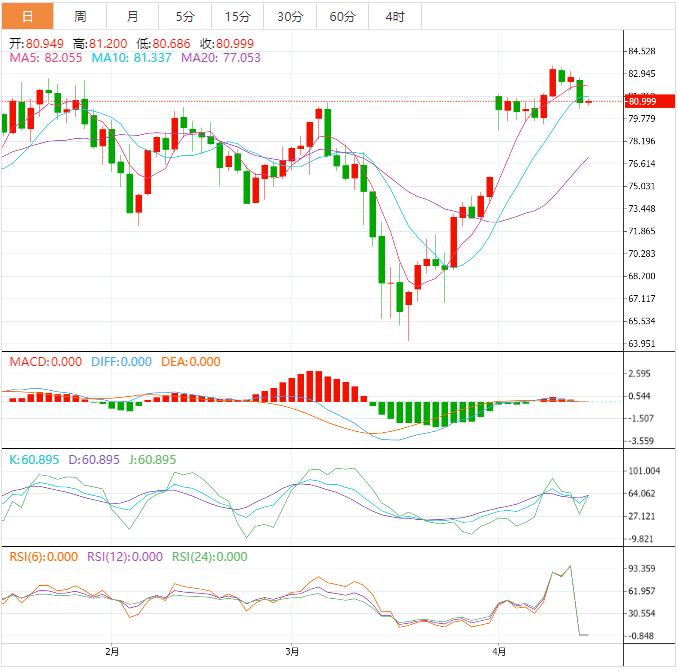
Task: Click the red 80.999 current price tag
Action: [641, 101]
